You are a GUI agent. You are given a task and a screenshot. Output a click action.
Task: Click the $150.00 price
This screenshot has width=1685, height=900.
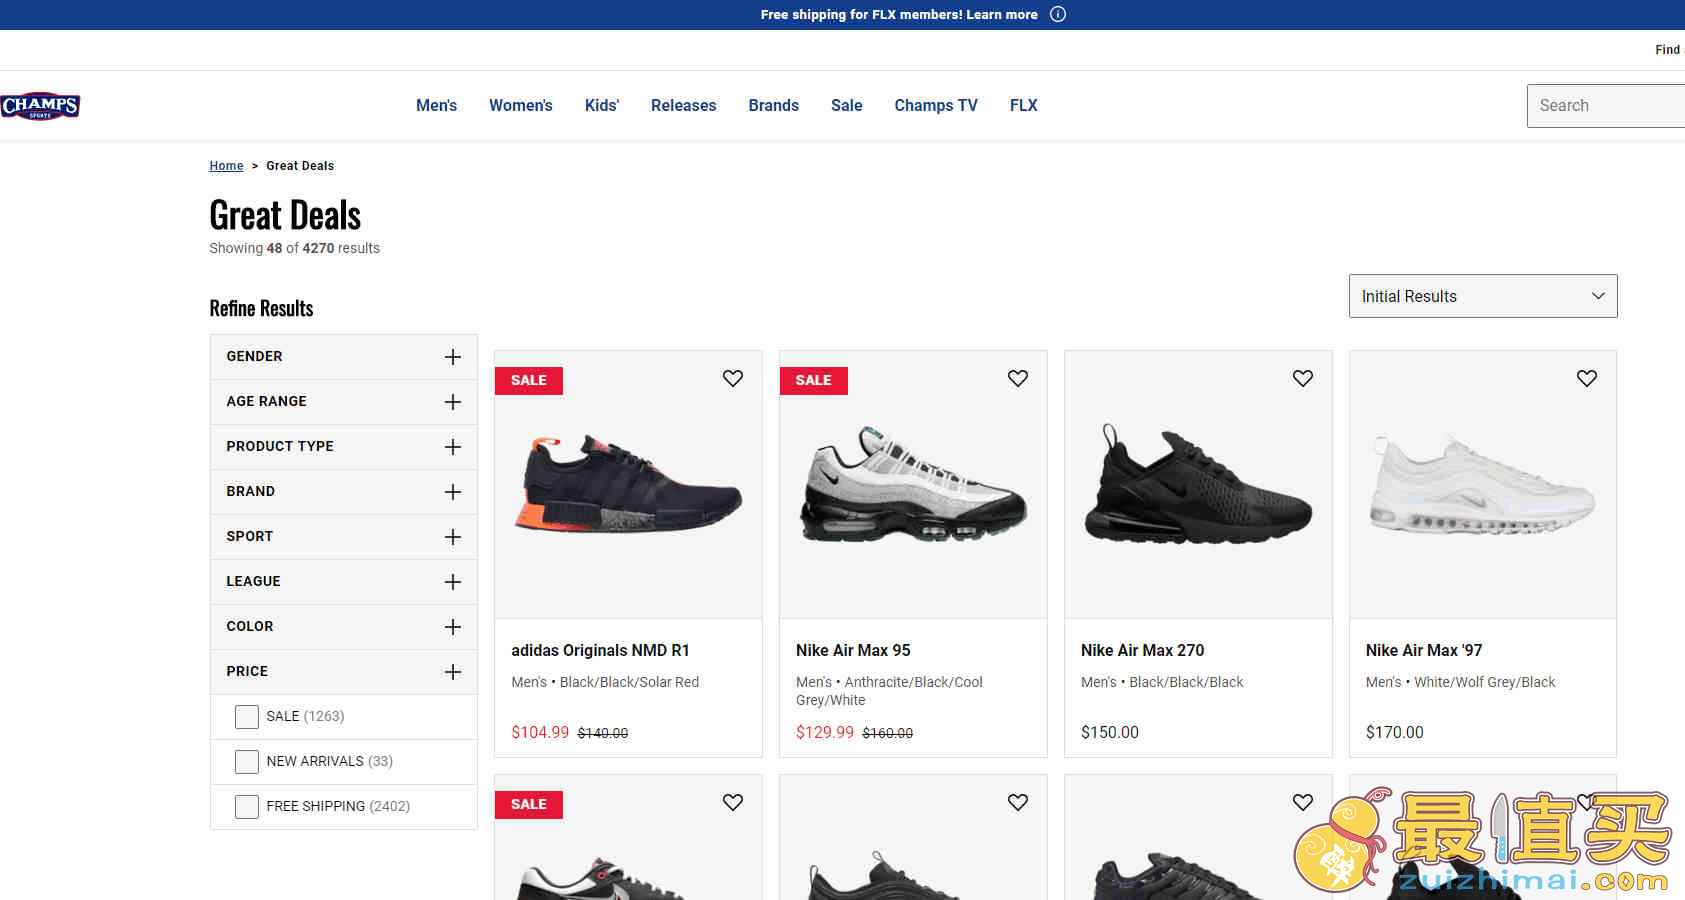point(1110,732)
